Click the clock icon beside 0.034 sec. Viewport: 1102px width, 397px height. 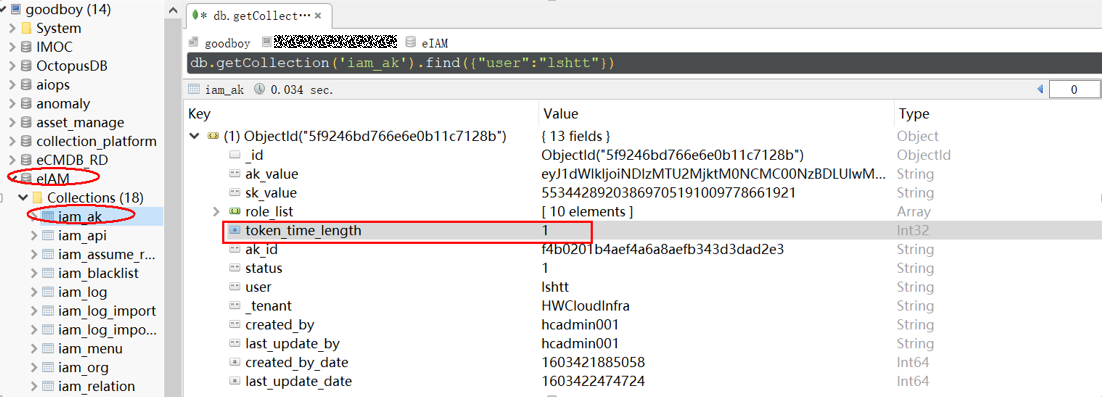pyautogui.click(x=259, y=90)
